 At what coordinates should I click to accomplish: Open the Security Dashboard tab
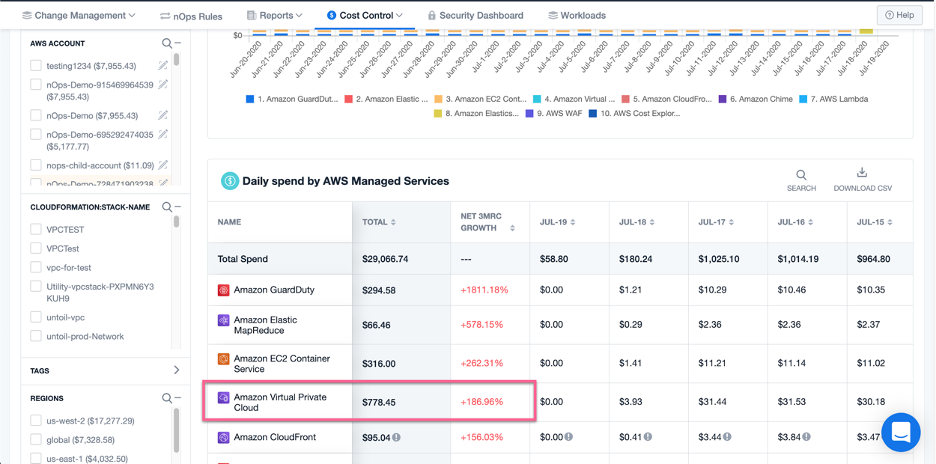[475, 15]
